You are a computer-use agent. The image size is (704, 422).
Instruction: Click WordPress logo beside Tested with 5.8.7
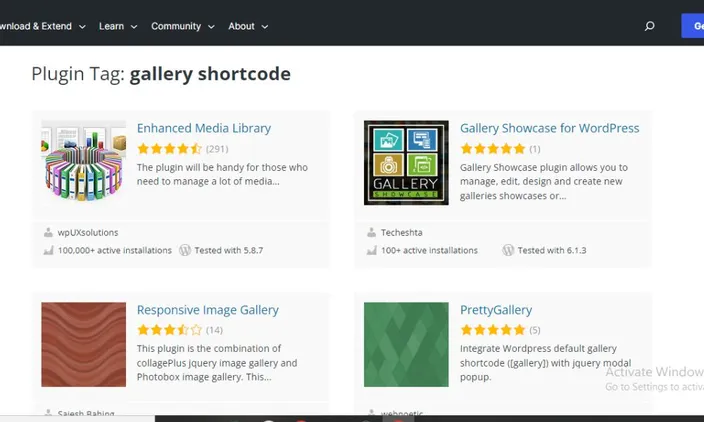[x=185, y=250]
